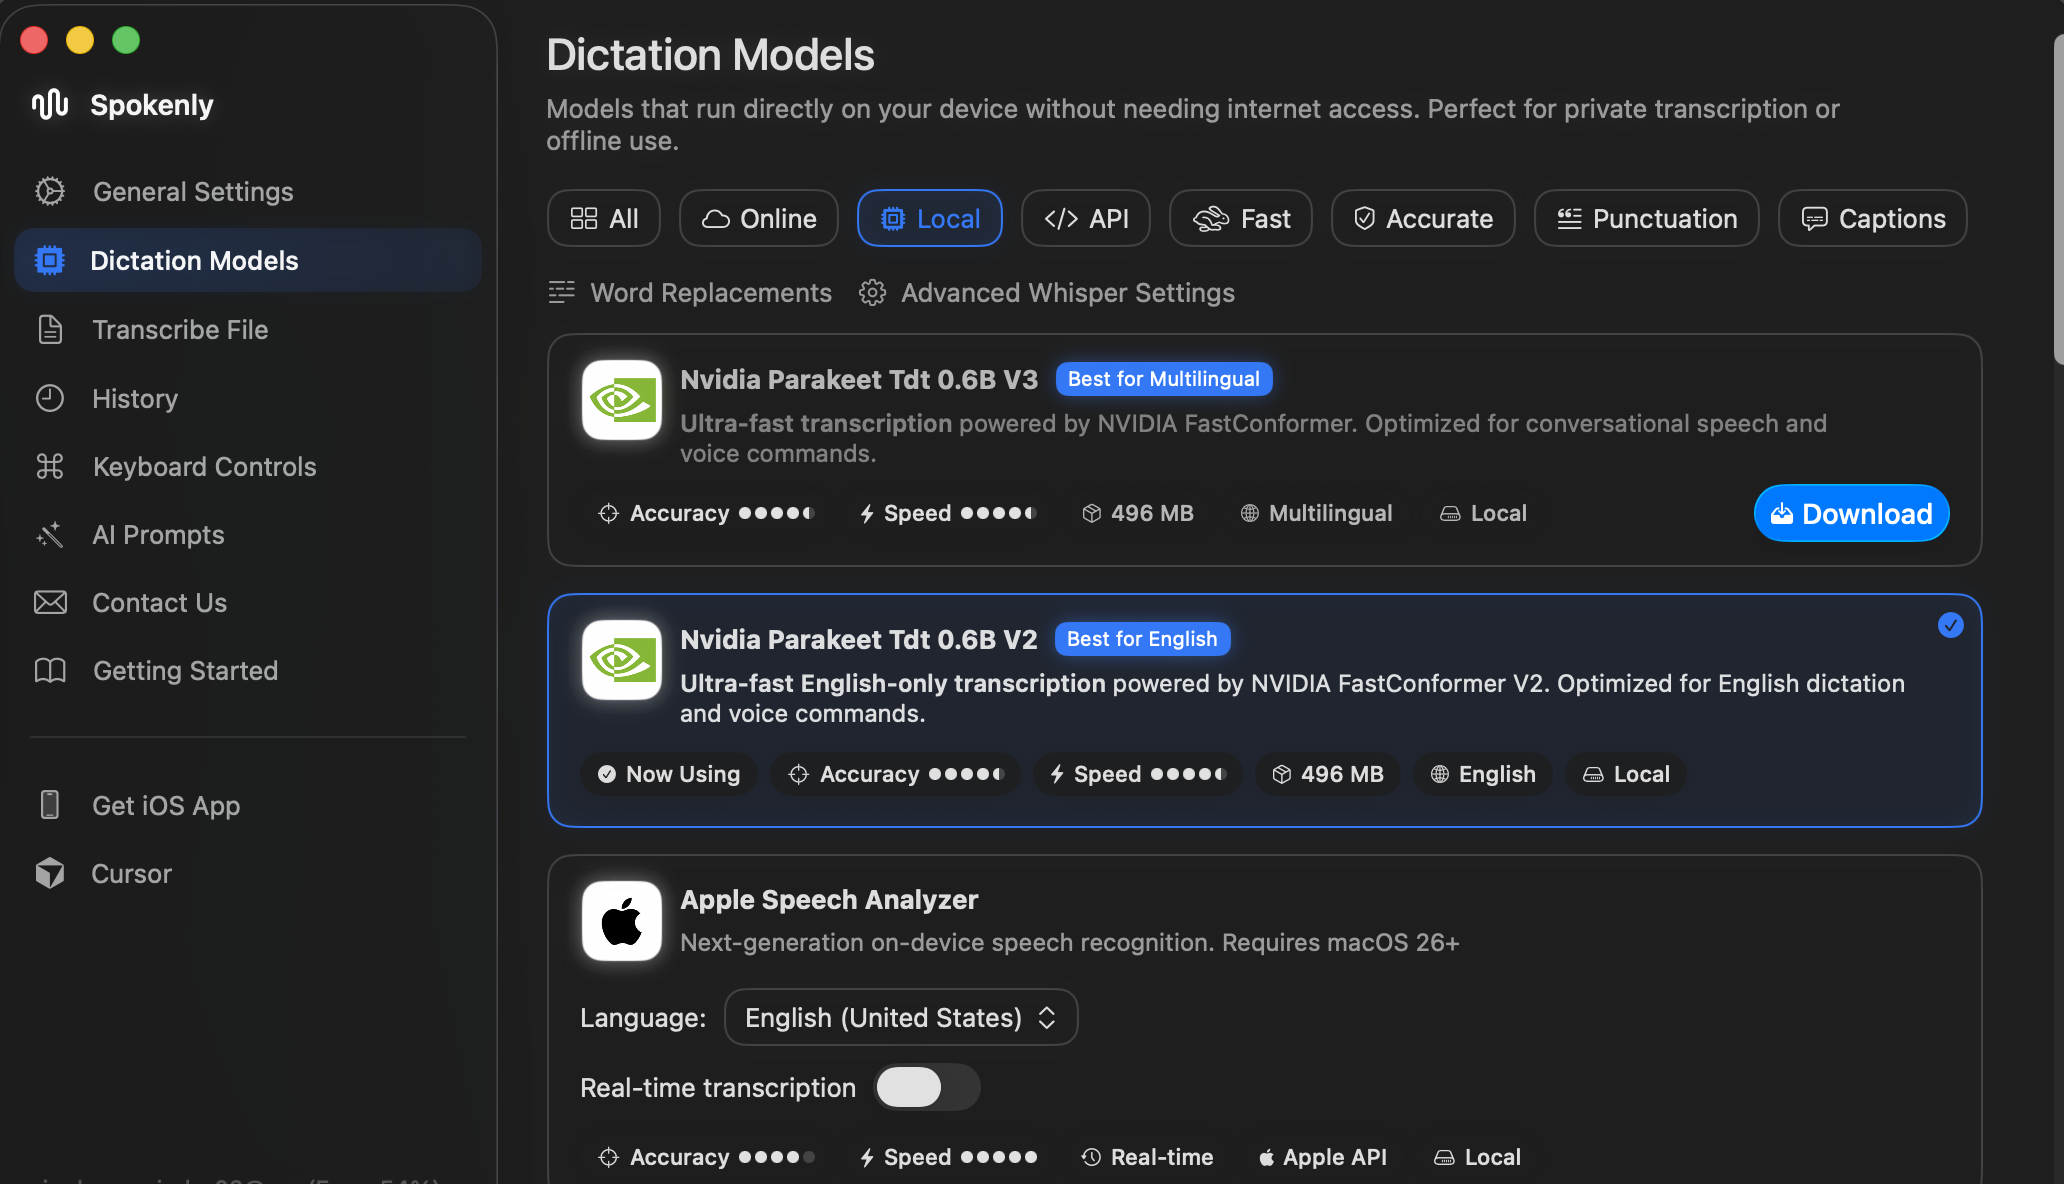
Task: Click the Transcribe File document icon
Action: 50,330
